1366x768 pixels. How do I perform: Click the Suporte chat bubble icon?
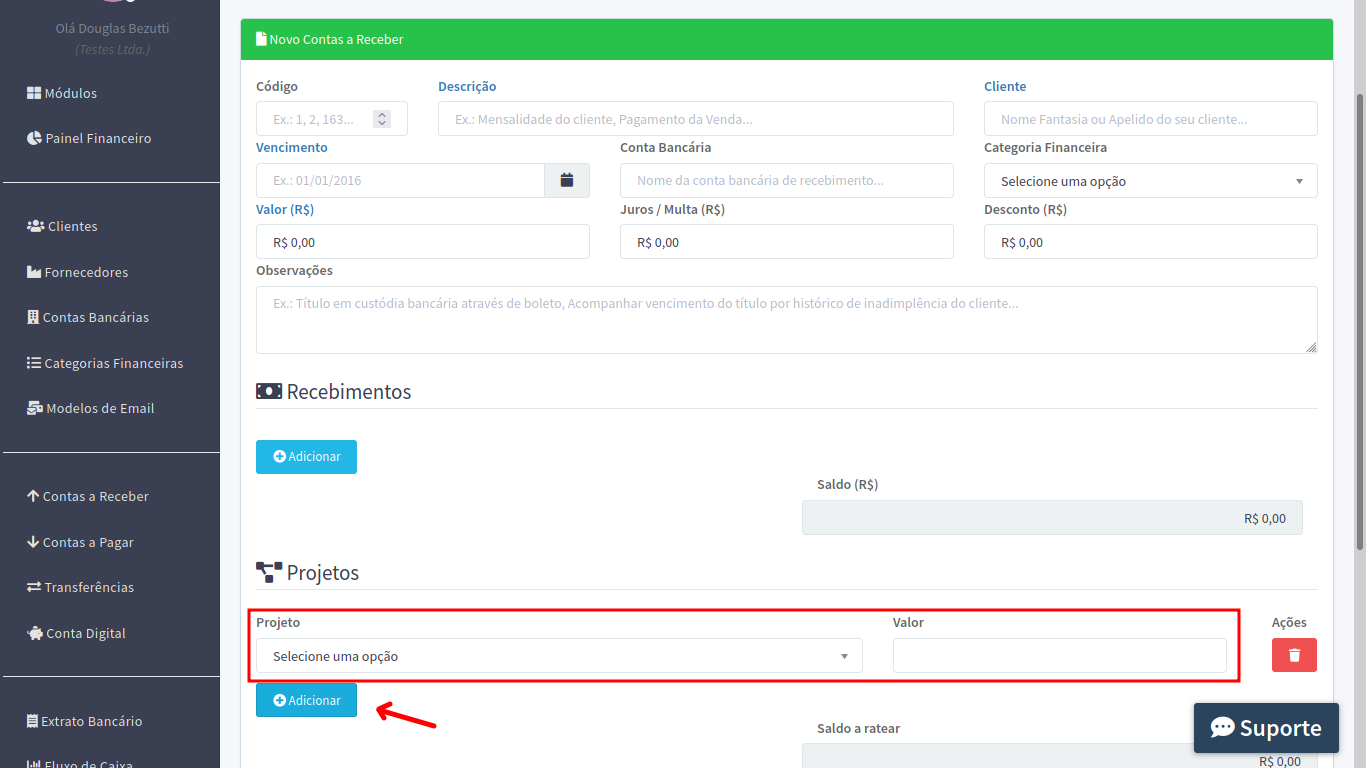pos(1222,728)
